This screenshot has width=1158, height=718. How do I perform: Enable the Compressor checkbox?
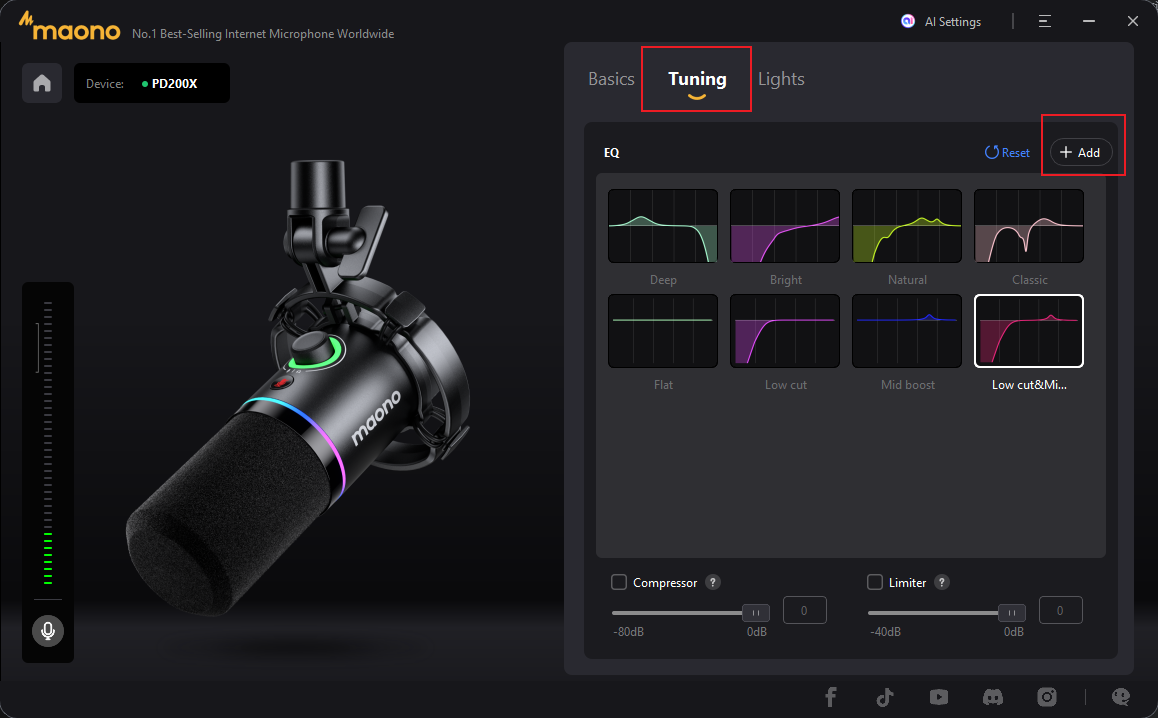pos(619,582)
